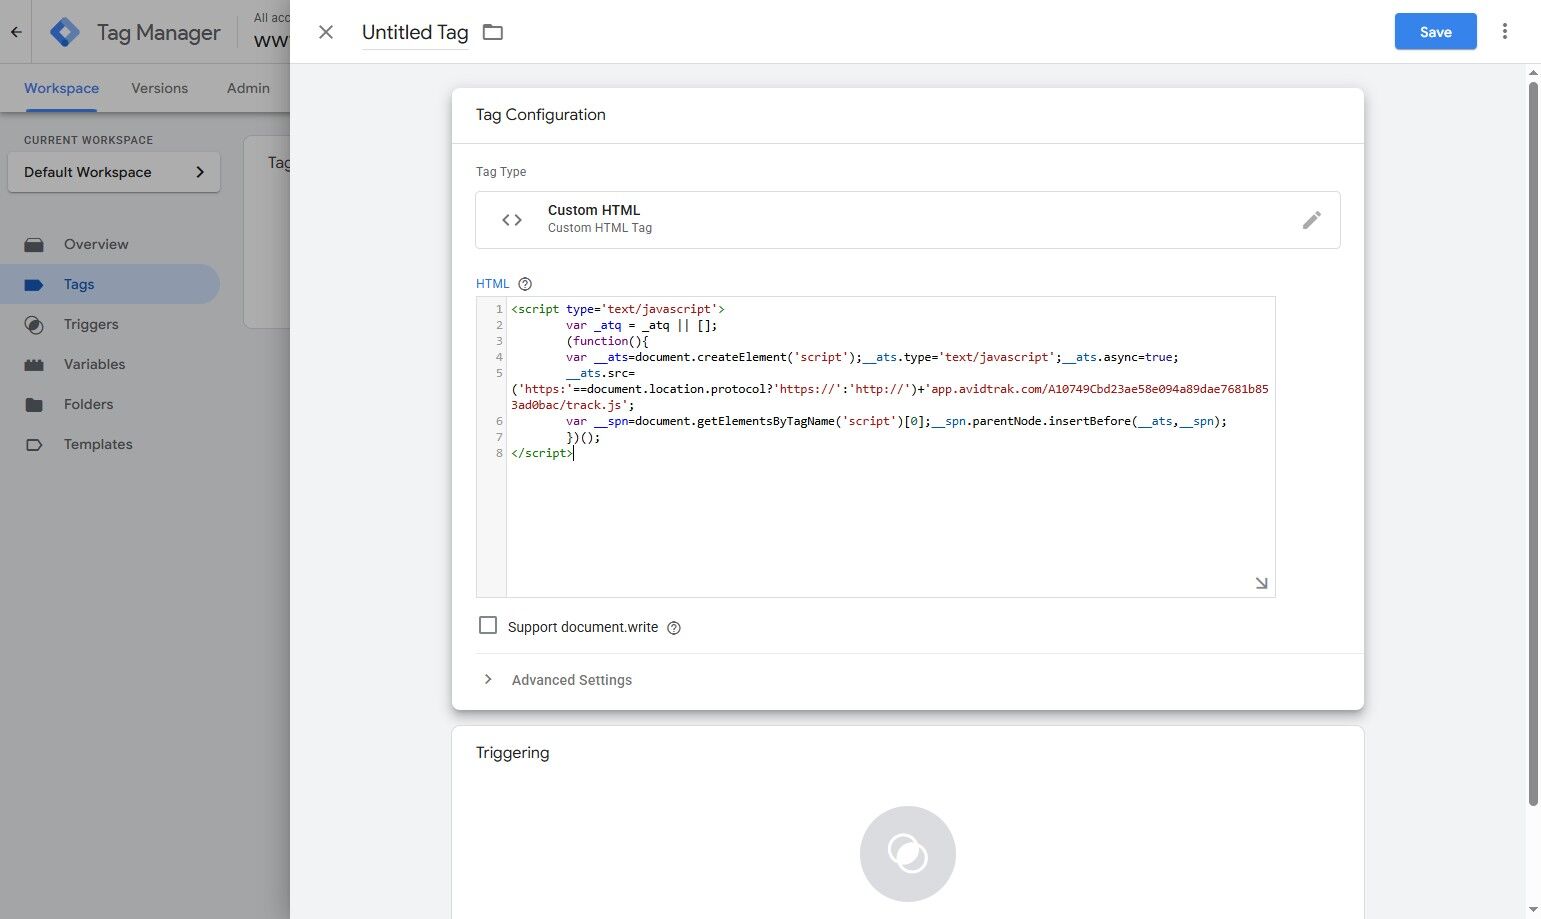Switch to the Workspace tab
This screenshot has width=1541, height=919.
(62, 88)
